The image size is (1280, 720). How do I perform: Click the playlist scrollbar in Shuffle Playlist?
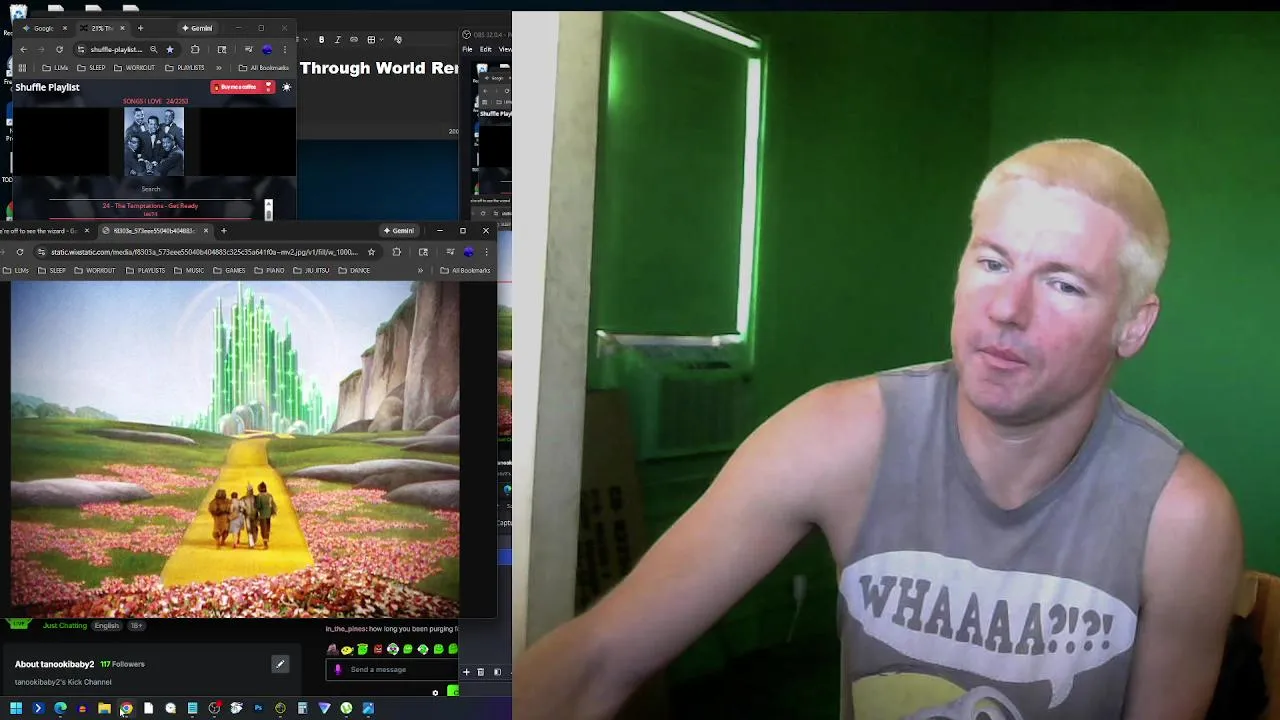pos(268,209)
